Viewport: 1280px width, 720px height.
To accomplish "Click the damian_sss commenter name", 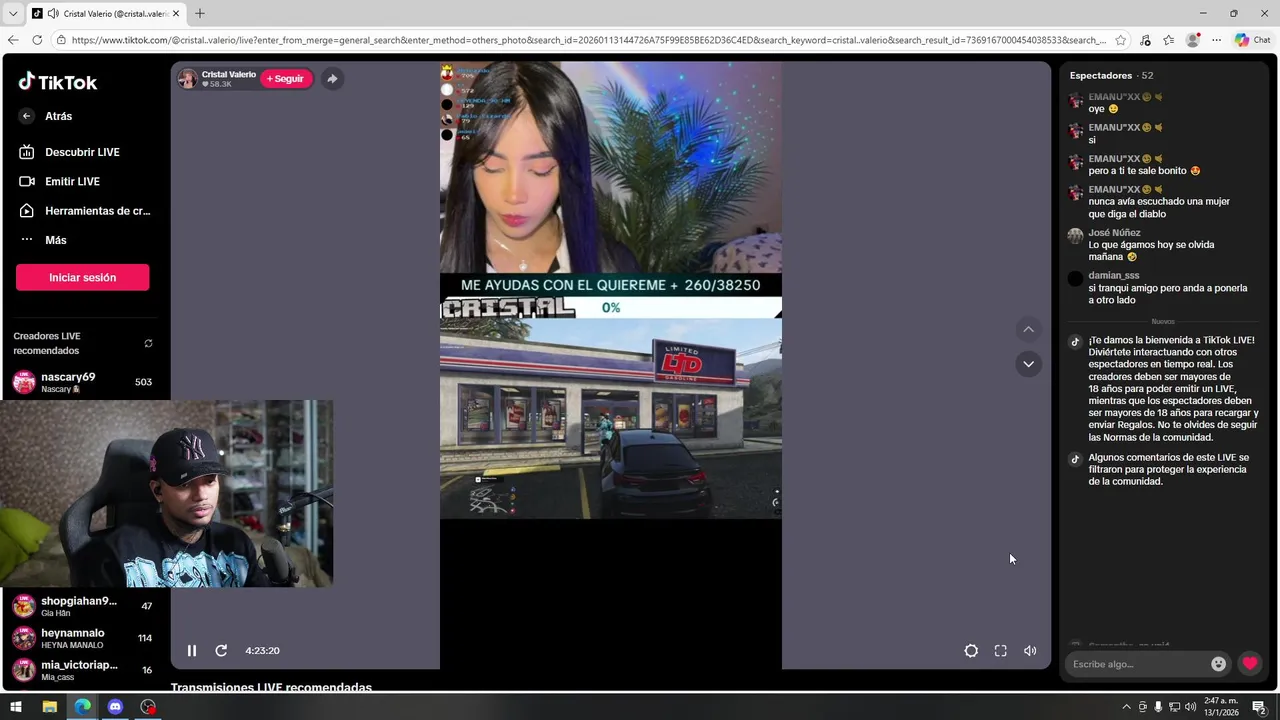I will [x=1113, y=276].
